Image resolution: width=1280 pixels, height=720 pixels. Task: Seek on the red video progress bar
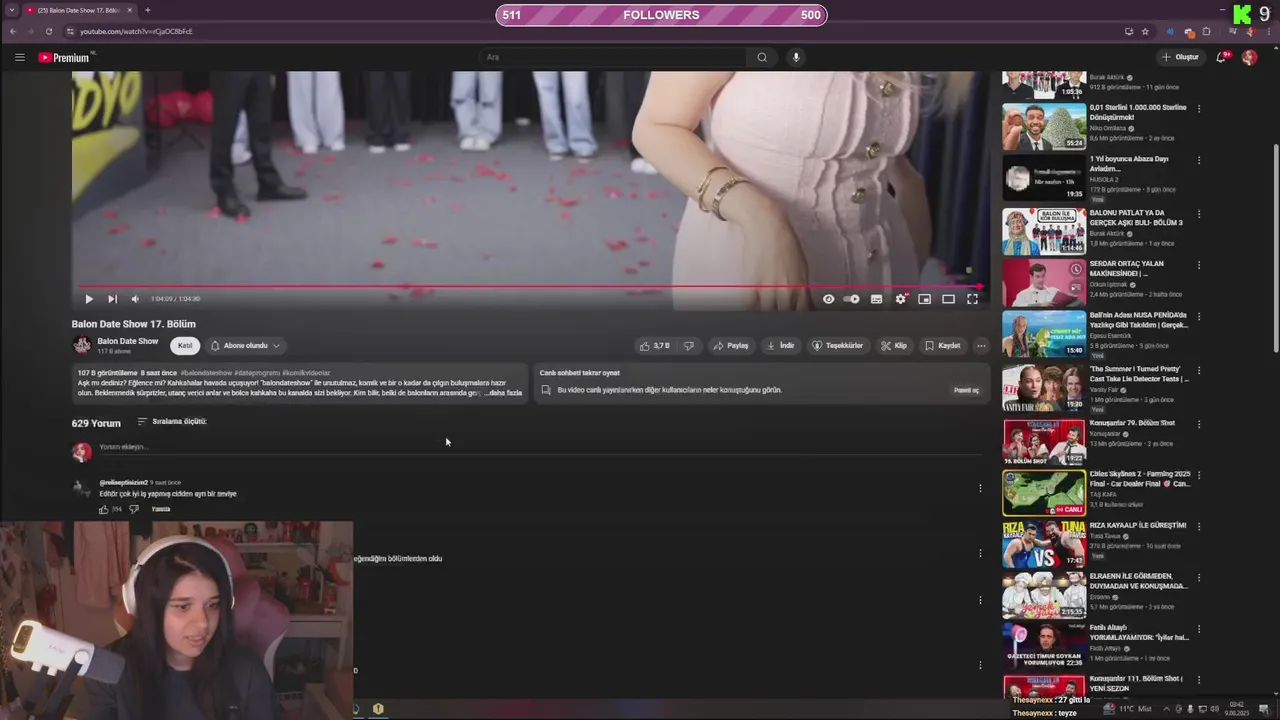[x=529, y=286]
